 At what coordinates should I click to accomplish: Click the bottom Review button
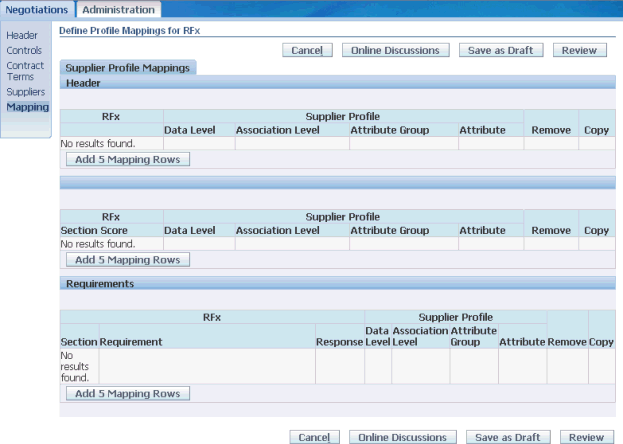pyautogui.click(x=586, y=437)
